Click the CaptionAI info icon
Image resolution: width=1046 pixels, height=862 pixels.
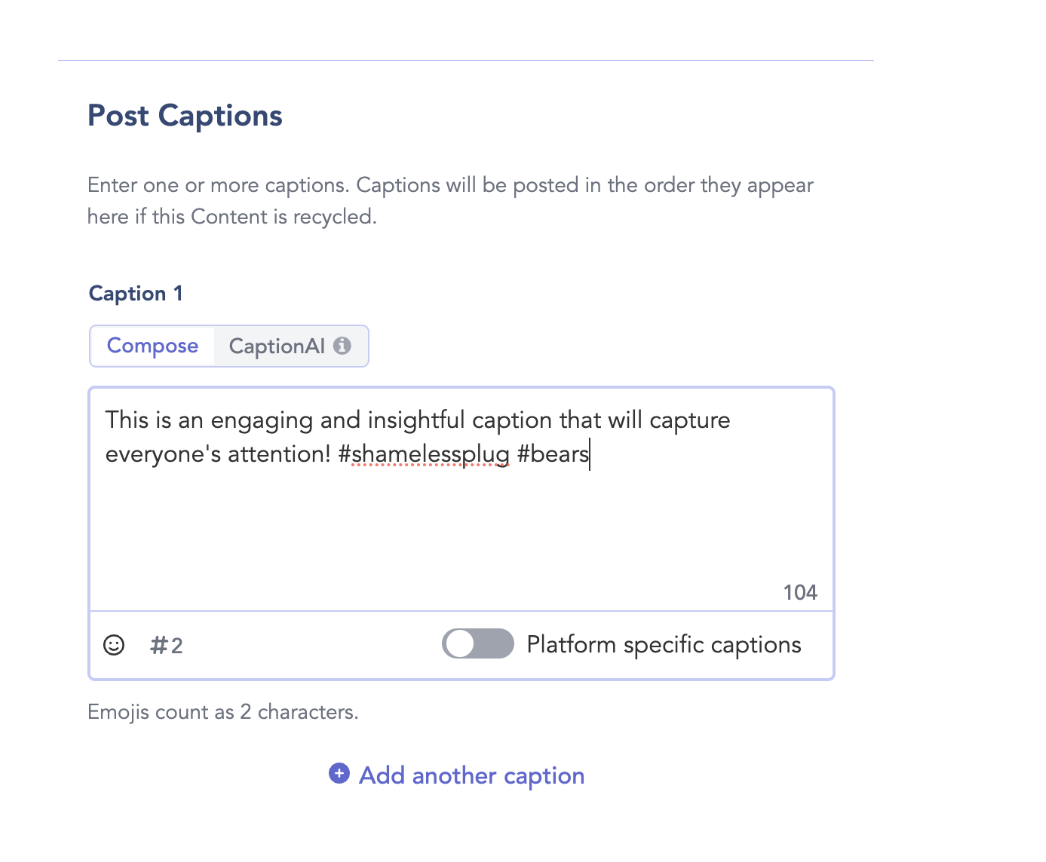pyautogui.click(x=342, y=346)
